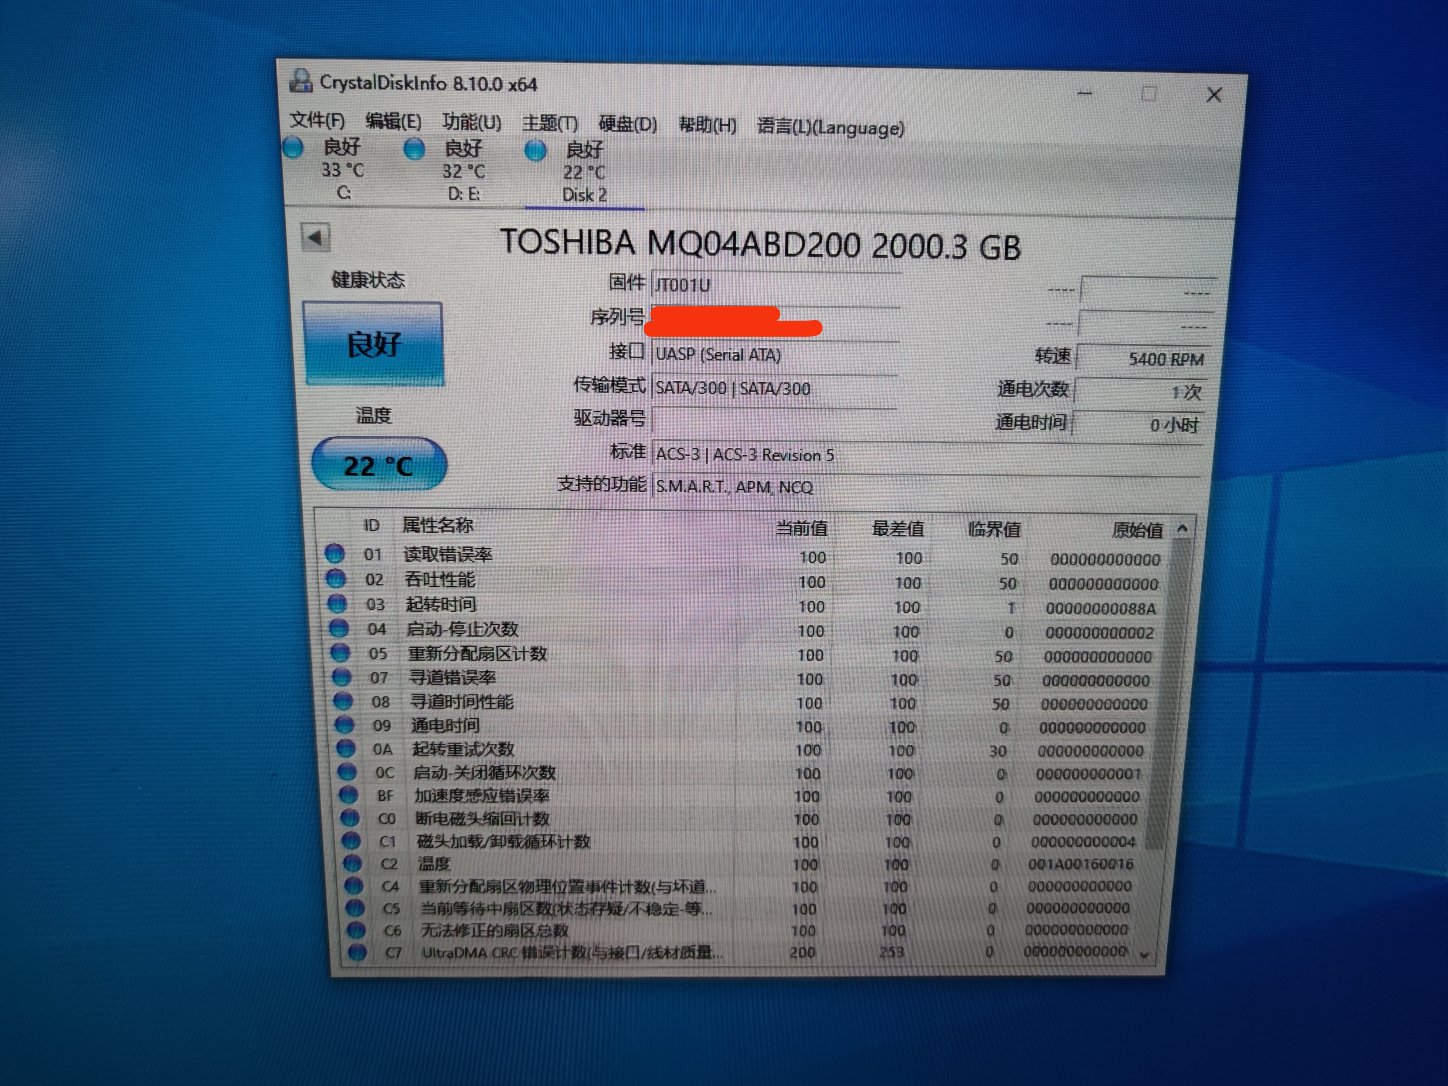1448x1086 pixels.
Task: Click the 转速 field showing 5400 RPM
Action: tap(1142, 358)
